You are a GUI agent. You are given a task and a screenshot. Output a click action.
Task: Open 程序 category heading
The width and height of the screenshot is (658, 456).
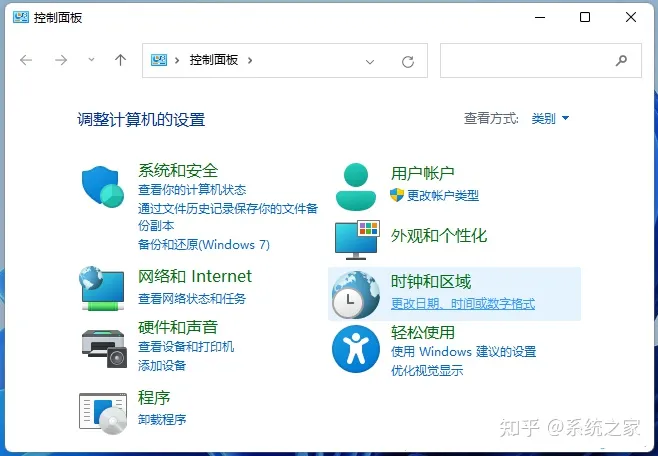click(154, 398)
